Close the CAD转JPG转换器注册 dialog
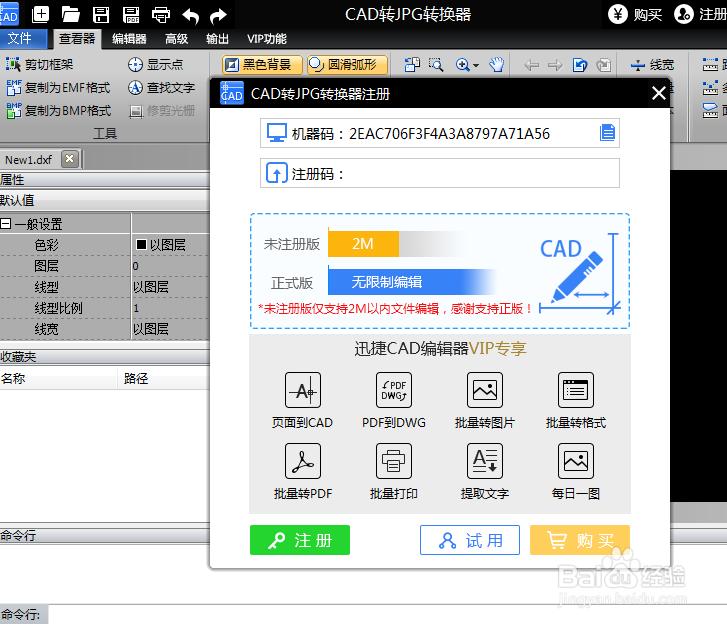The width and height of the screenshot is (727, 624). click(x=658, y=93)
